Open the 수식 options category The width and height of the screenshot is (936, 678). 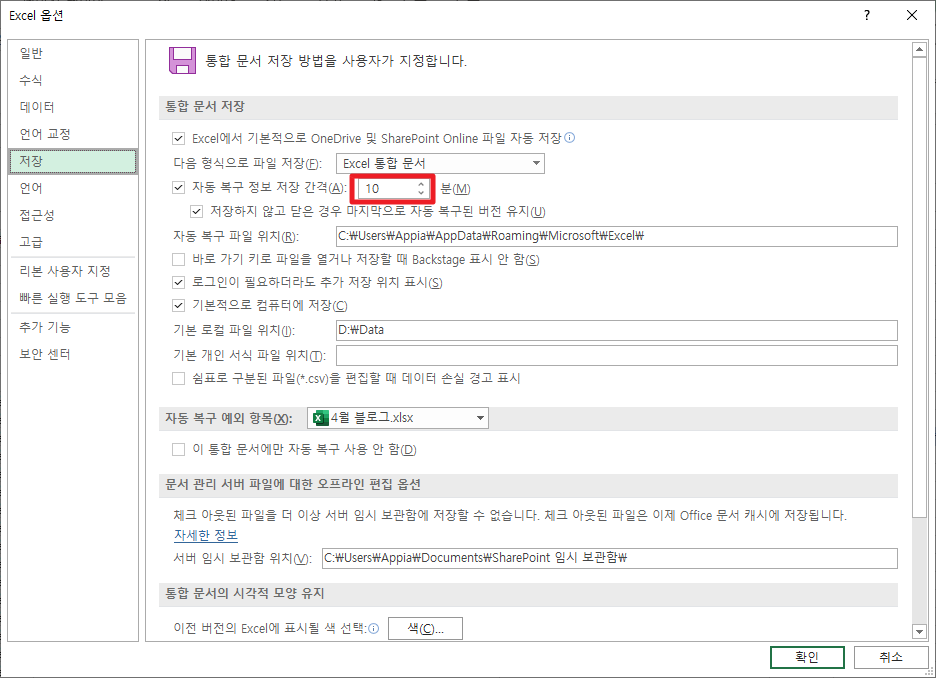73,80
